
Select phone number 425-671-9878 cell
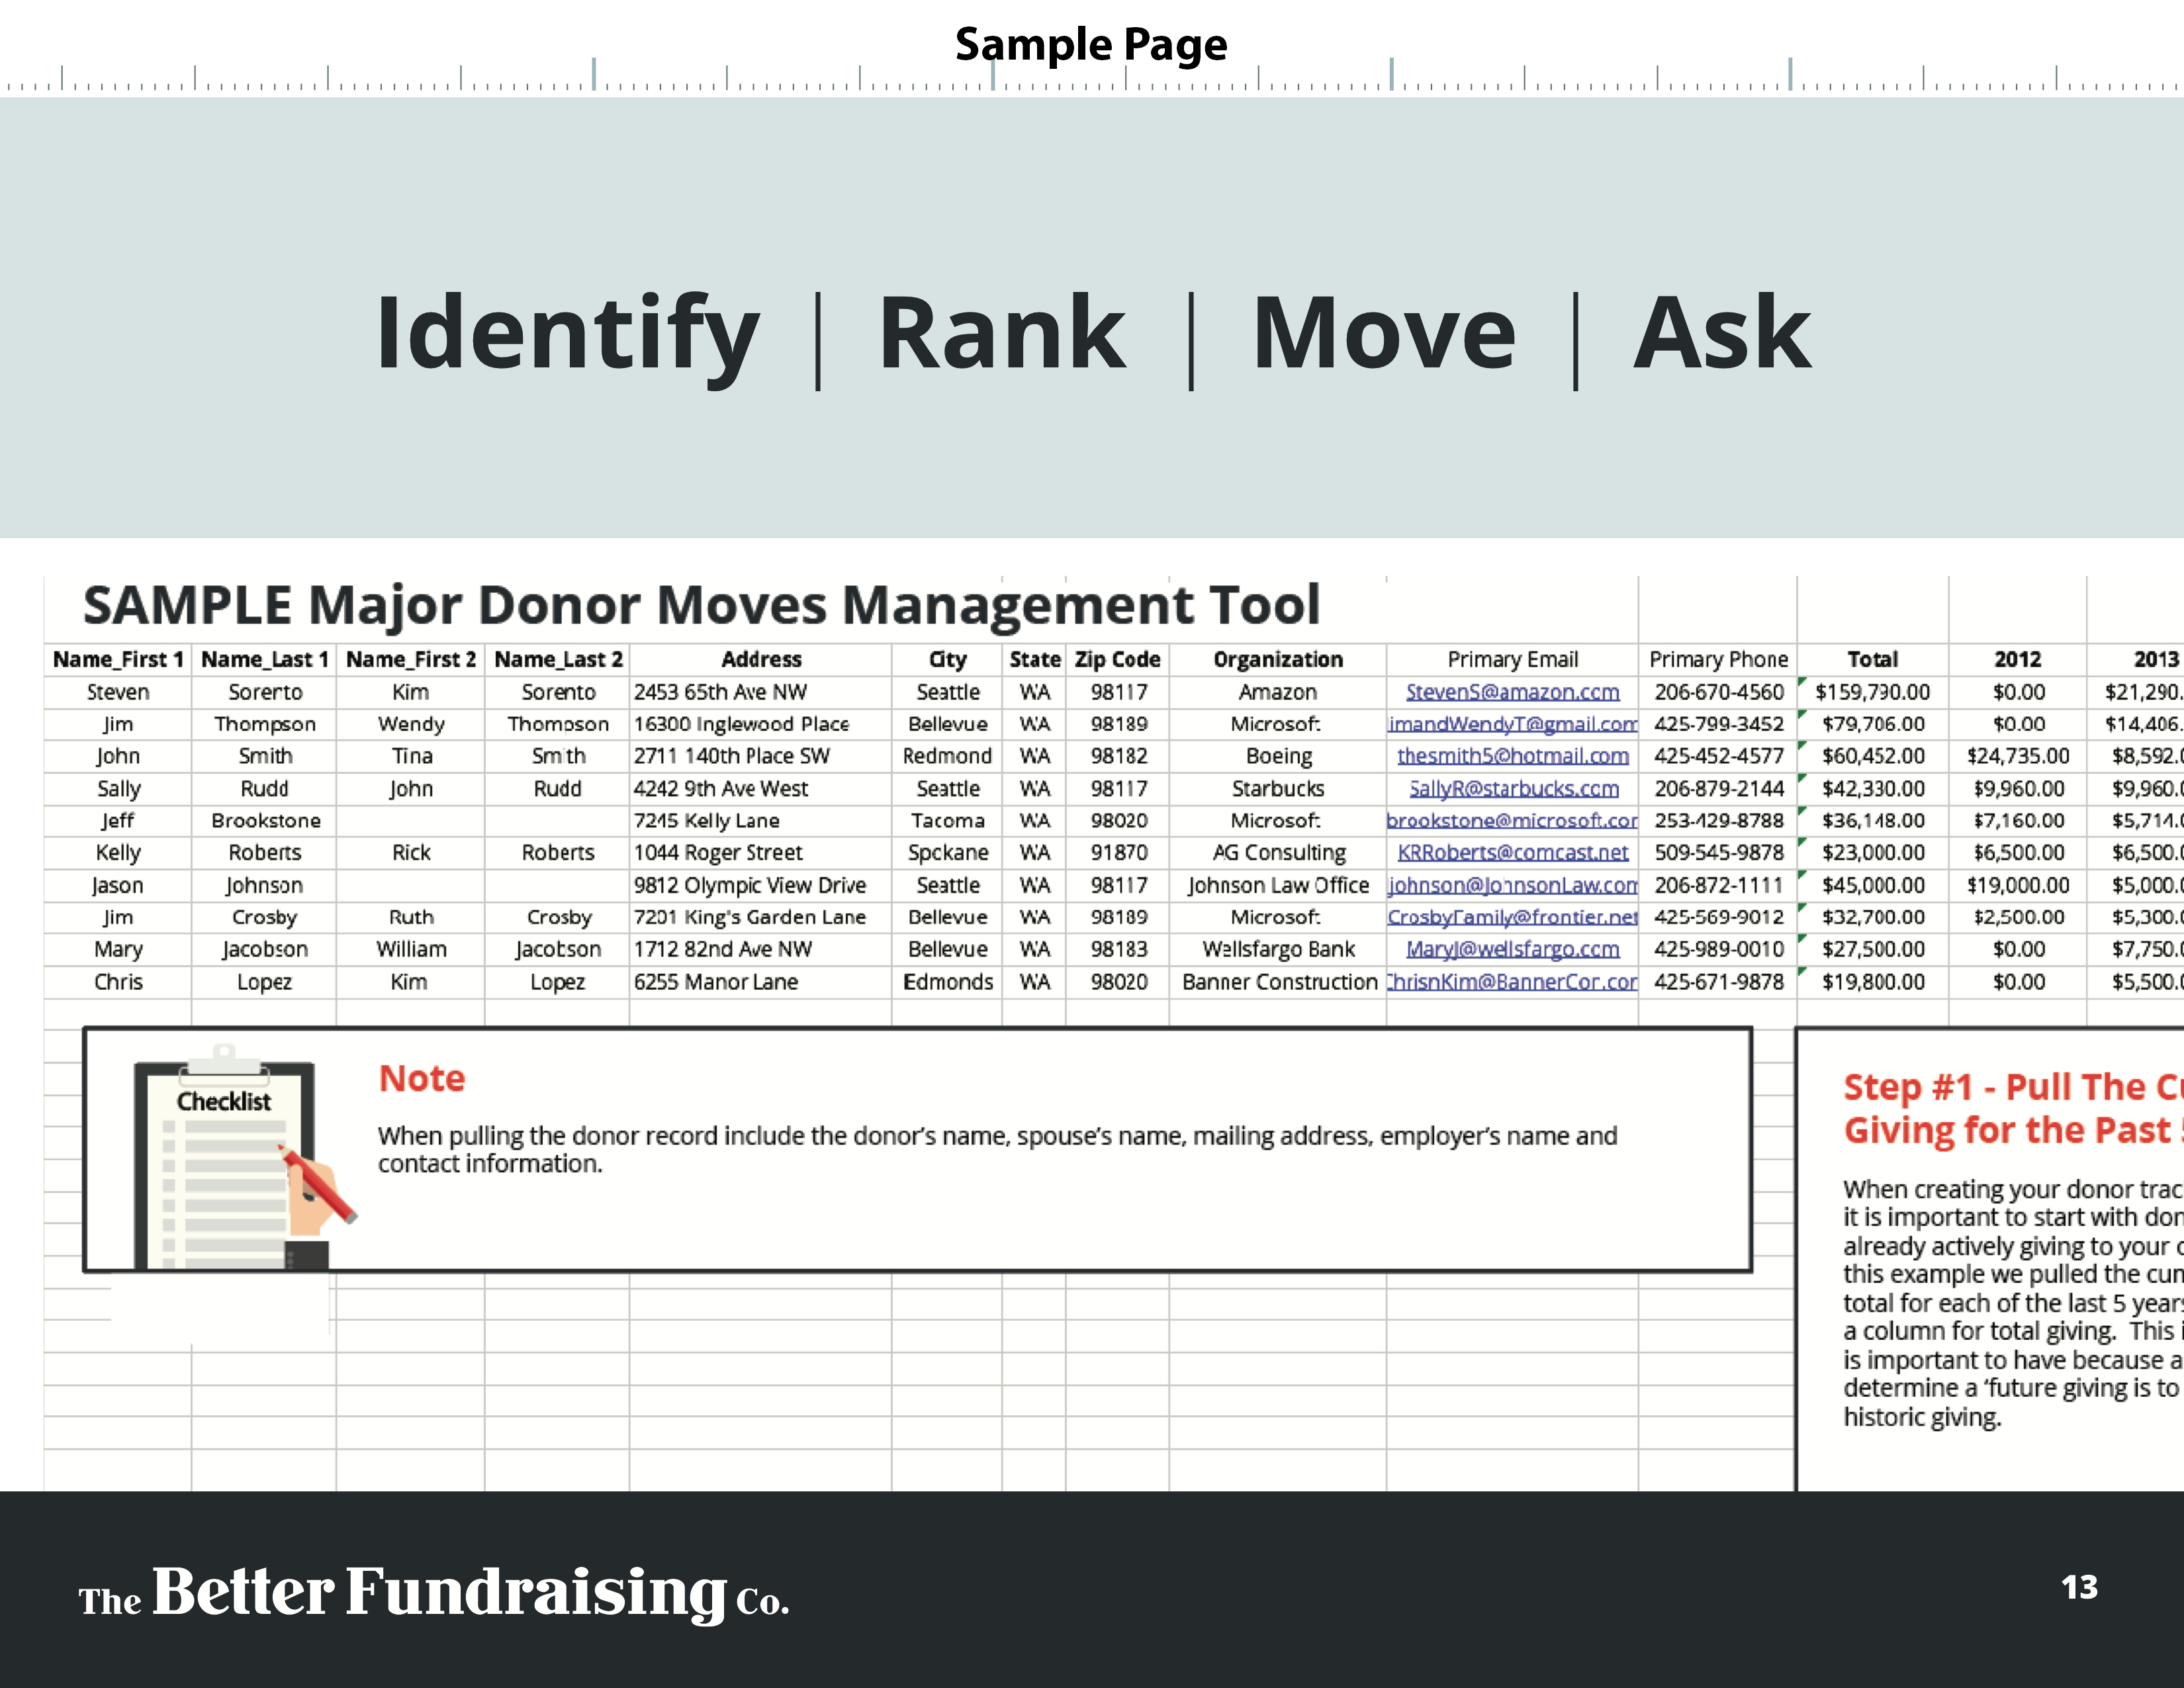(1718, 982)
